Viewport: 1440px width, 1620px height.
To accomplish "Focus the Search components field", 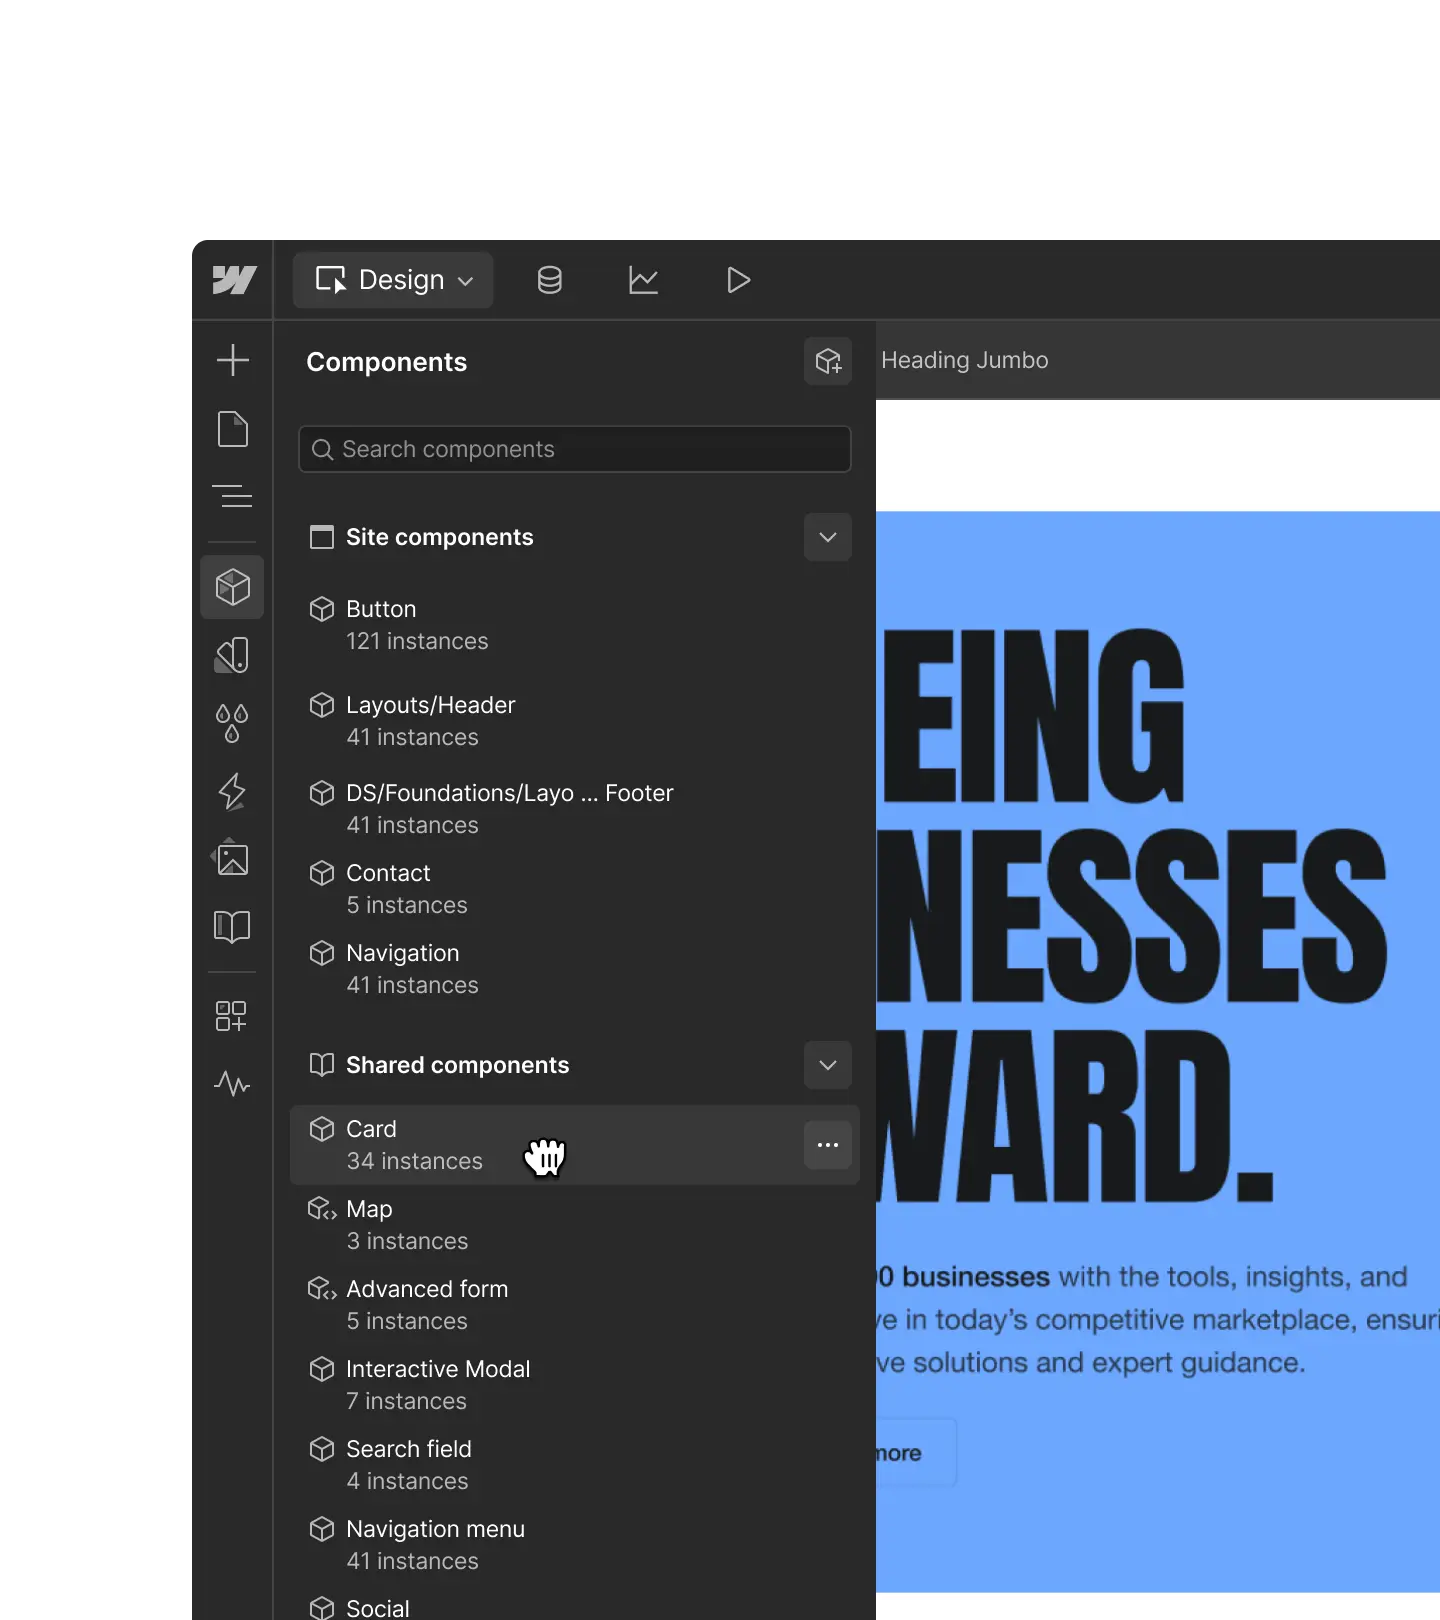I will 575,449.
